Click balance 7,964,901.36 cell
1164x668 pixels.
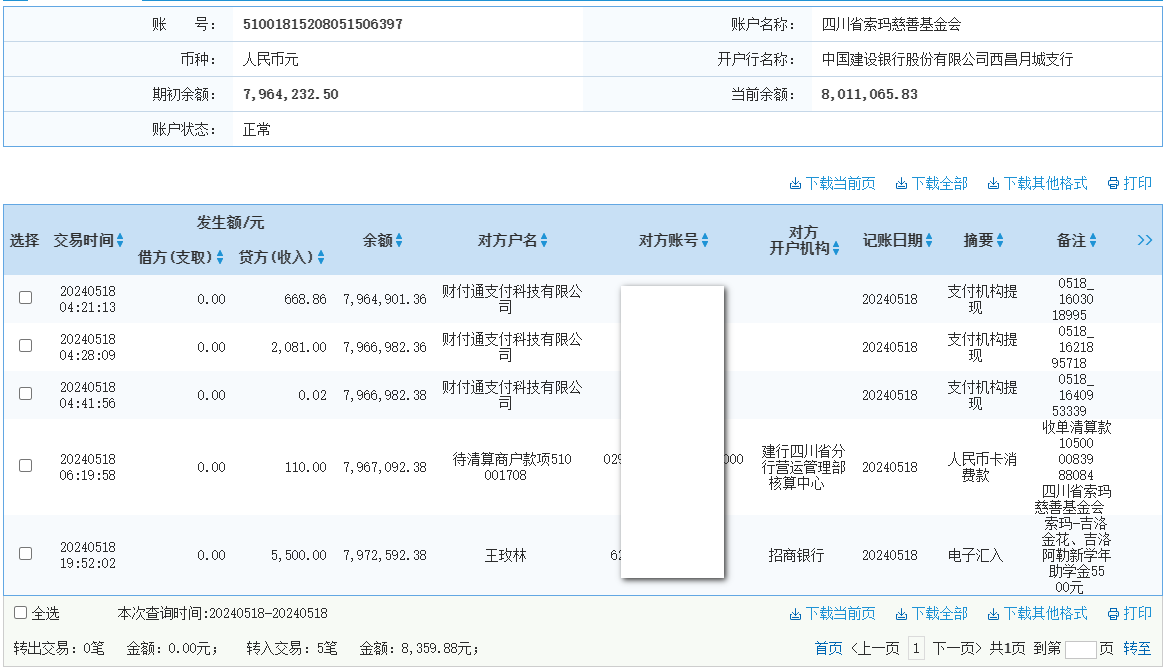[385, 299]
